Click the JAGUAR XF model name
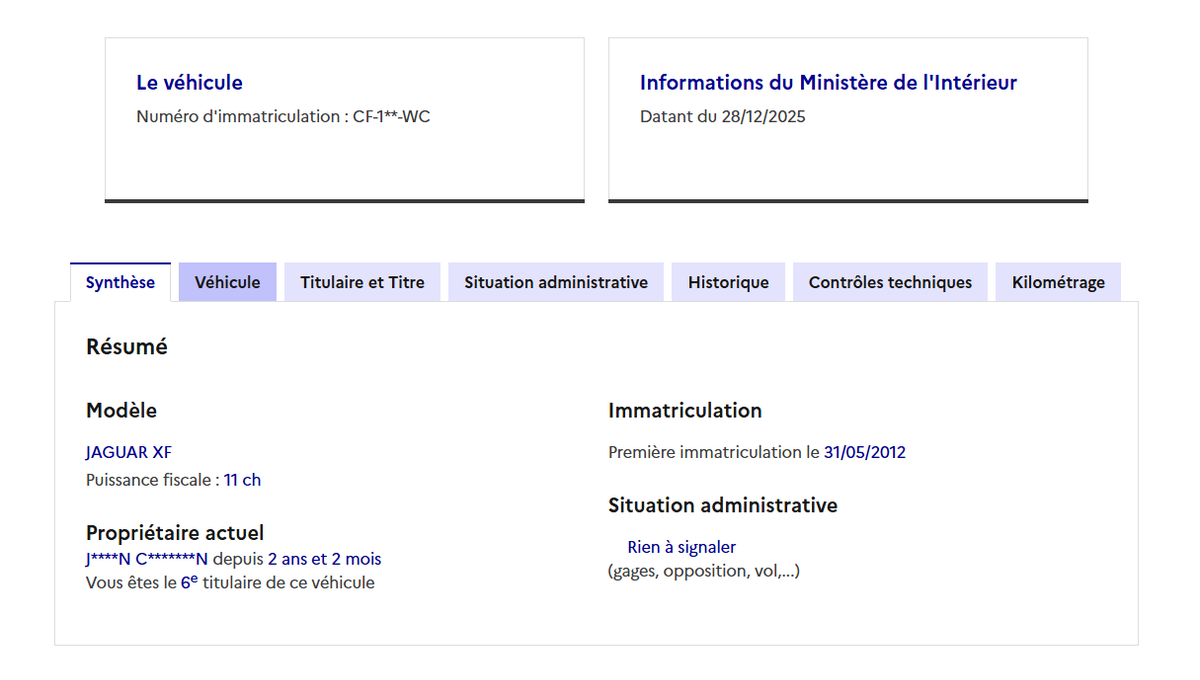 click(129, 452)
